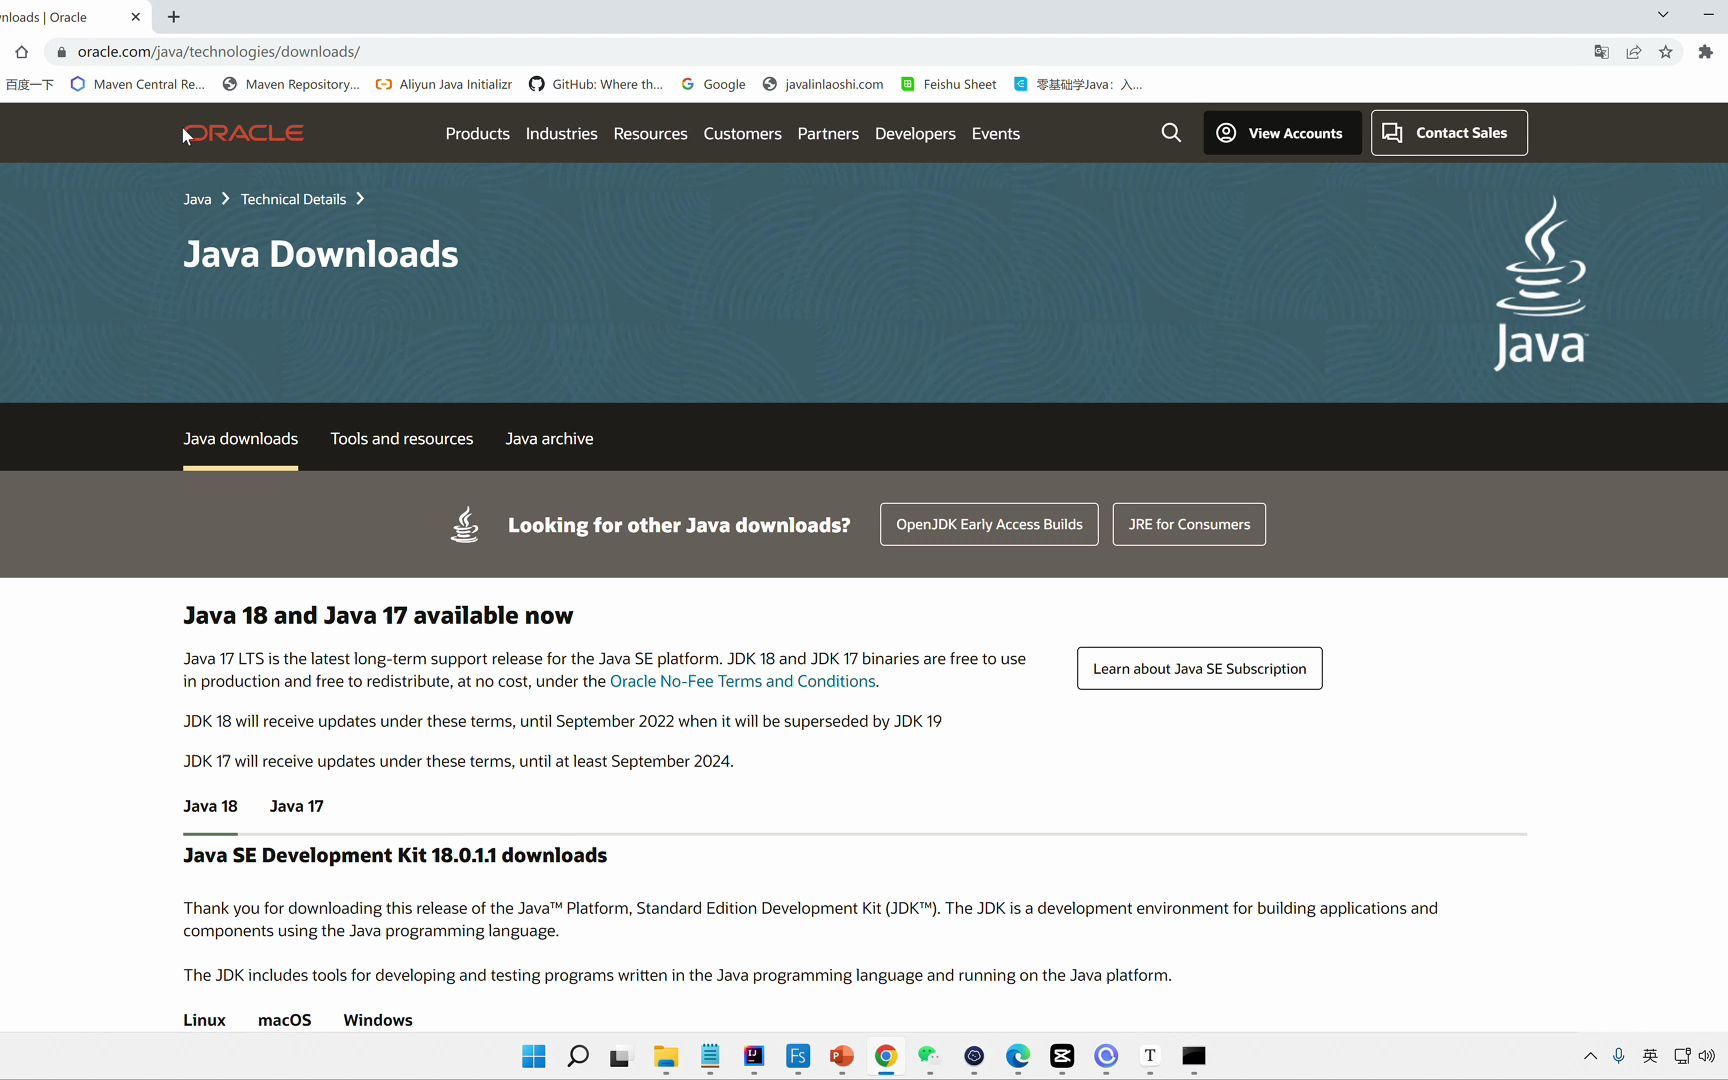
Task: Click the View Accounts button
Action: [x=1282, y=133]
